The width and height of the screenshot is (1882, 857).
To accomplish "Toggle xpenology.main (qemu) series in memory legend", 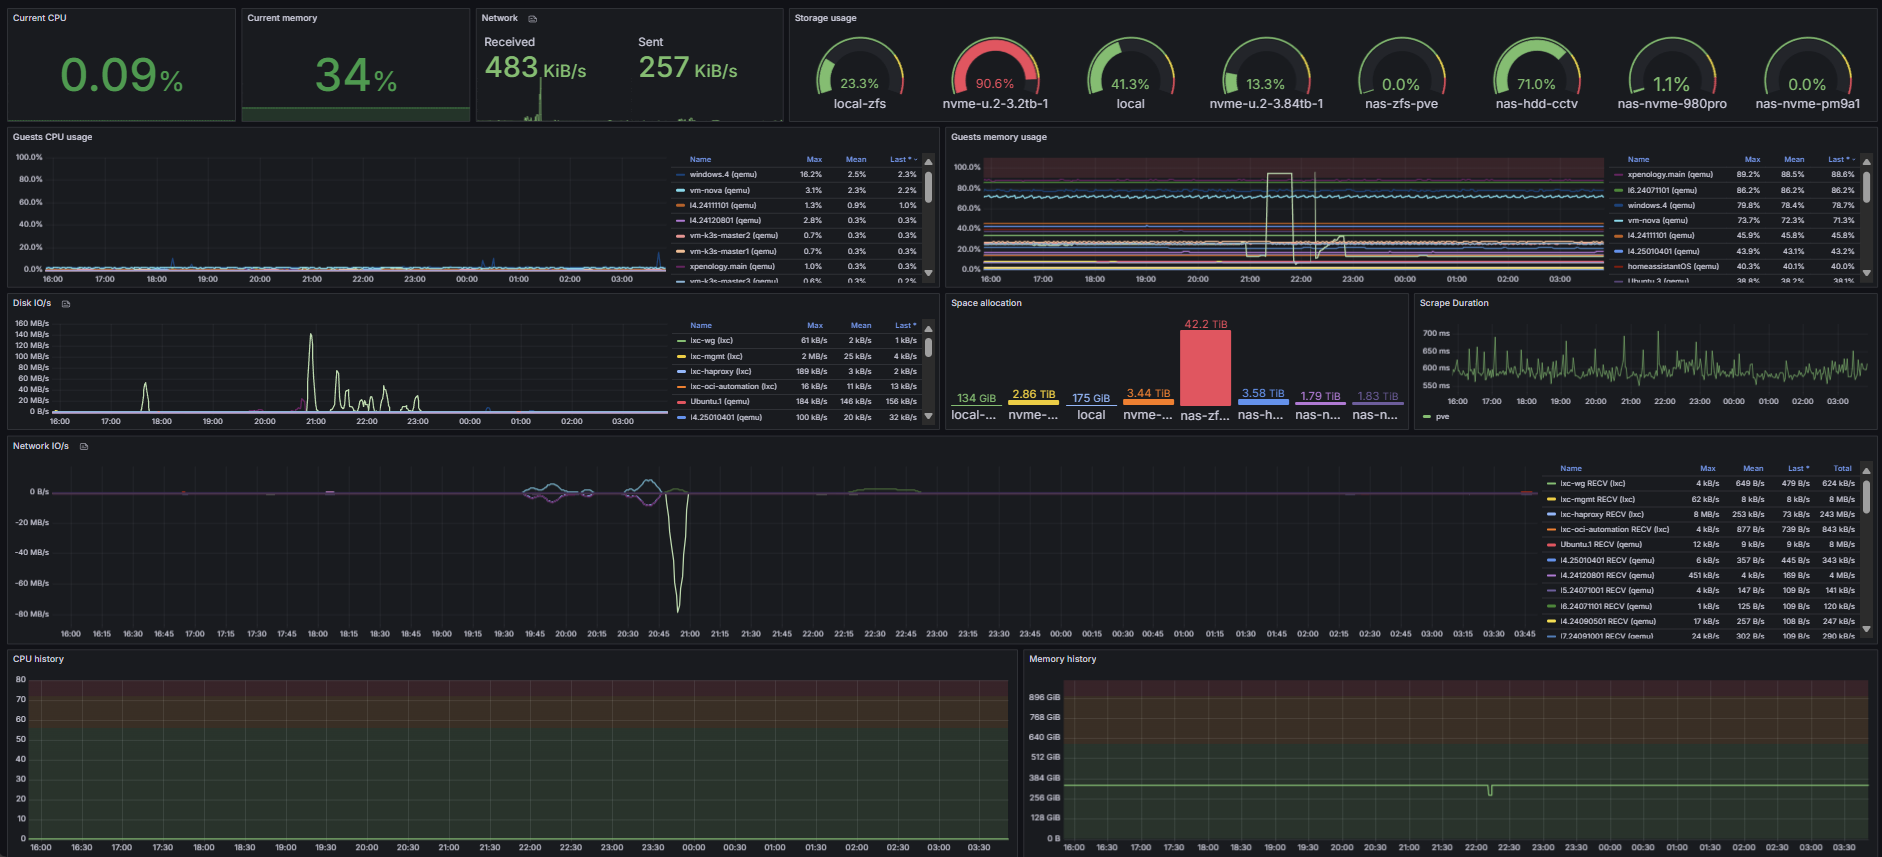I will [x=1669, y=175].
